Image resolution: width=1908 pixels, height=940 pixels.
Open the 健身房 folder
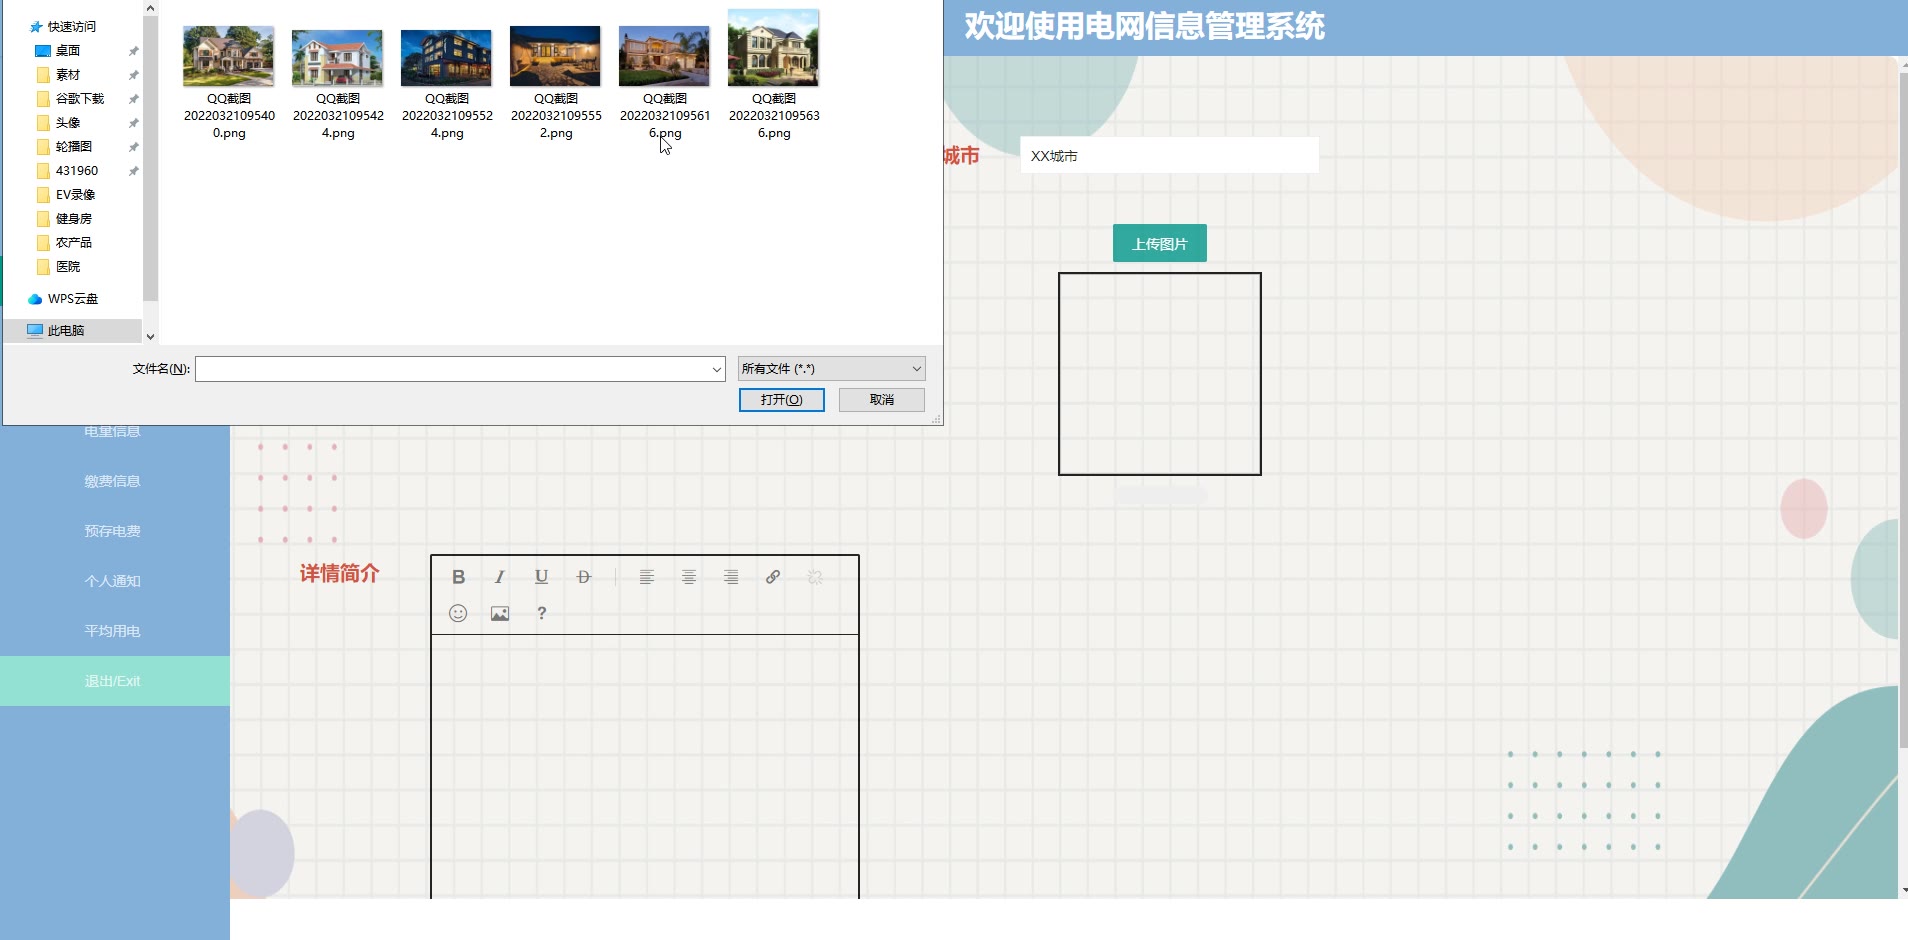74,219
